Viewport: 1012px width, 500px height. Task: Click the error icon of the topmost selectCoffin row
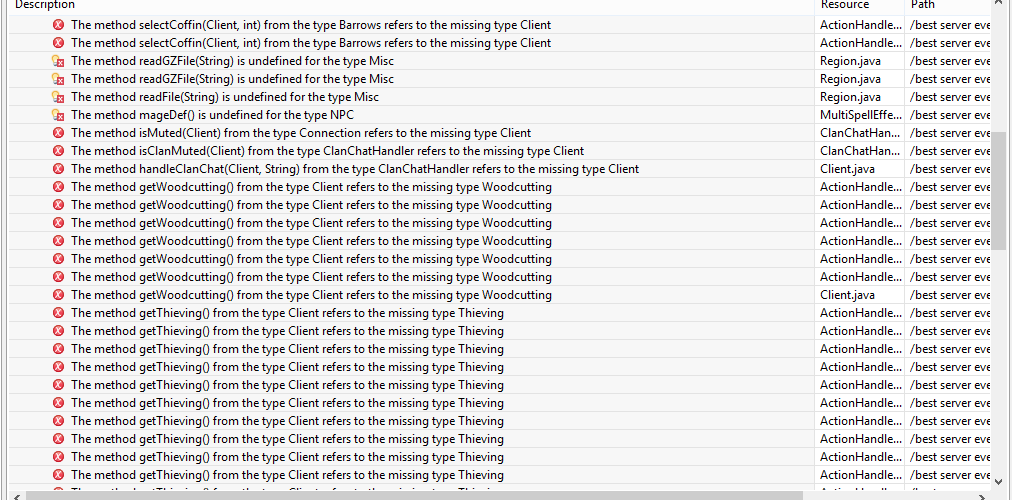tap(58, 25)
